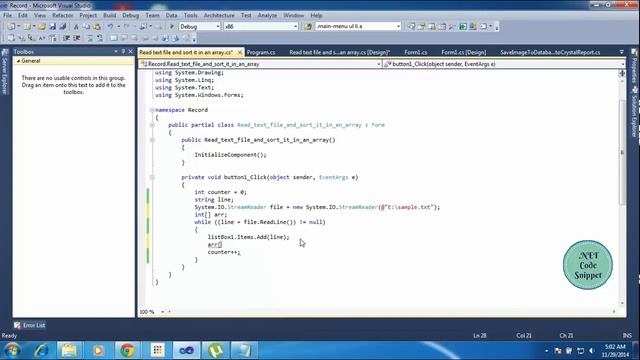Viewport: 640px width, 360px height.
Task: Switch to SaveImageToDataba...toCrystalReport.cs tab
Action: pos(550,52)
